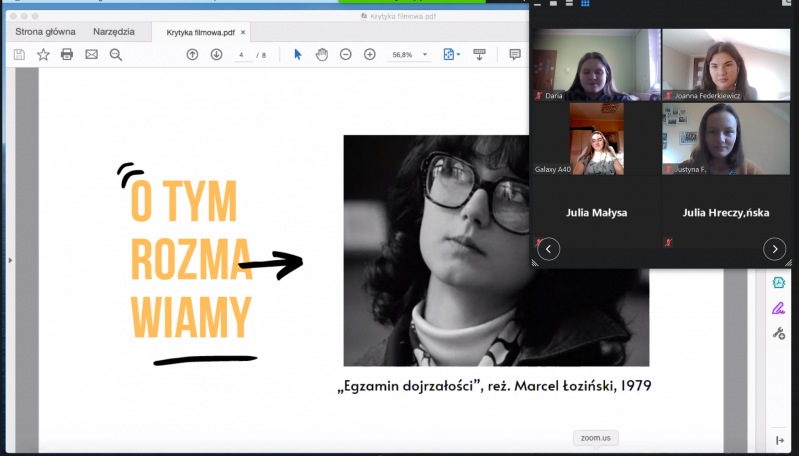Image resolution: width=799 pixels, height=456 pixels.
Task: Select the Krytyka filmowa.pdf document tab
Action: pos(200,33)
